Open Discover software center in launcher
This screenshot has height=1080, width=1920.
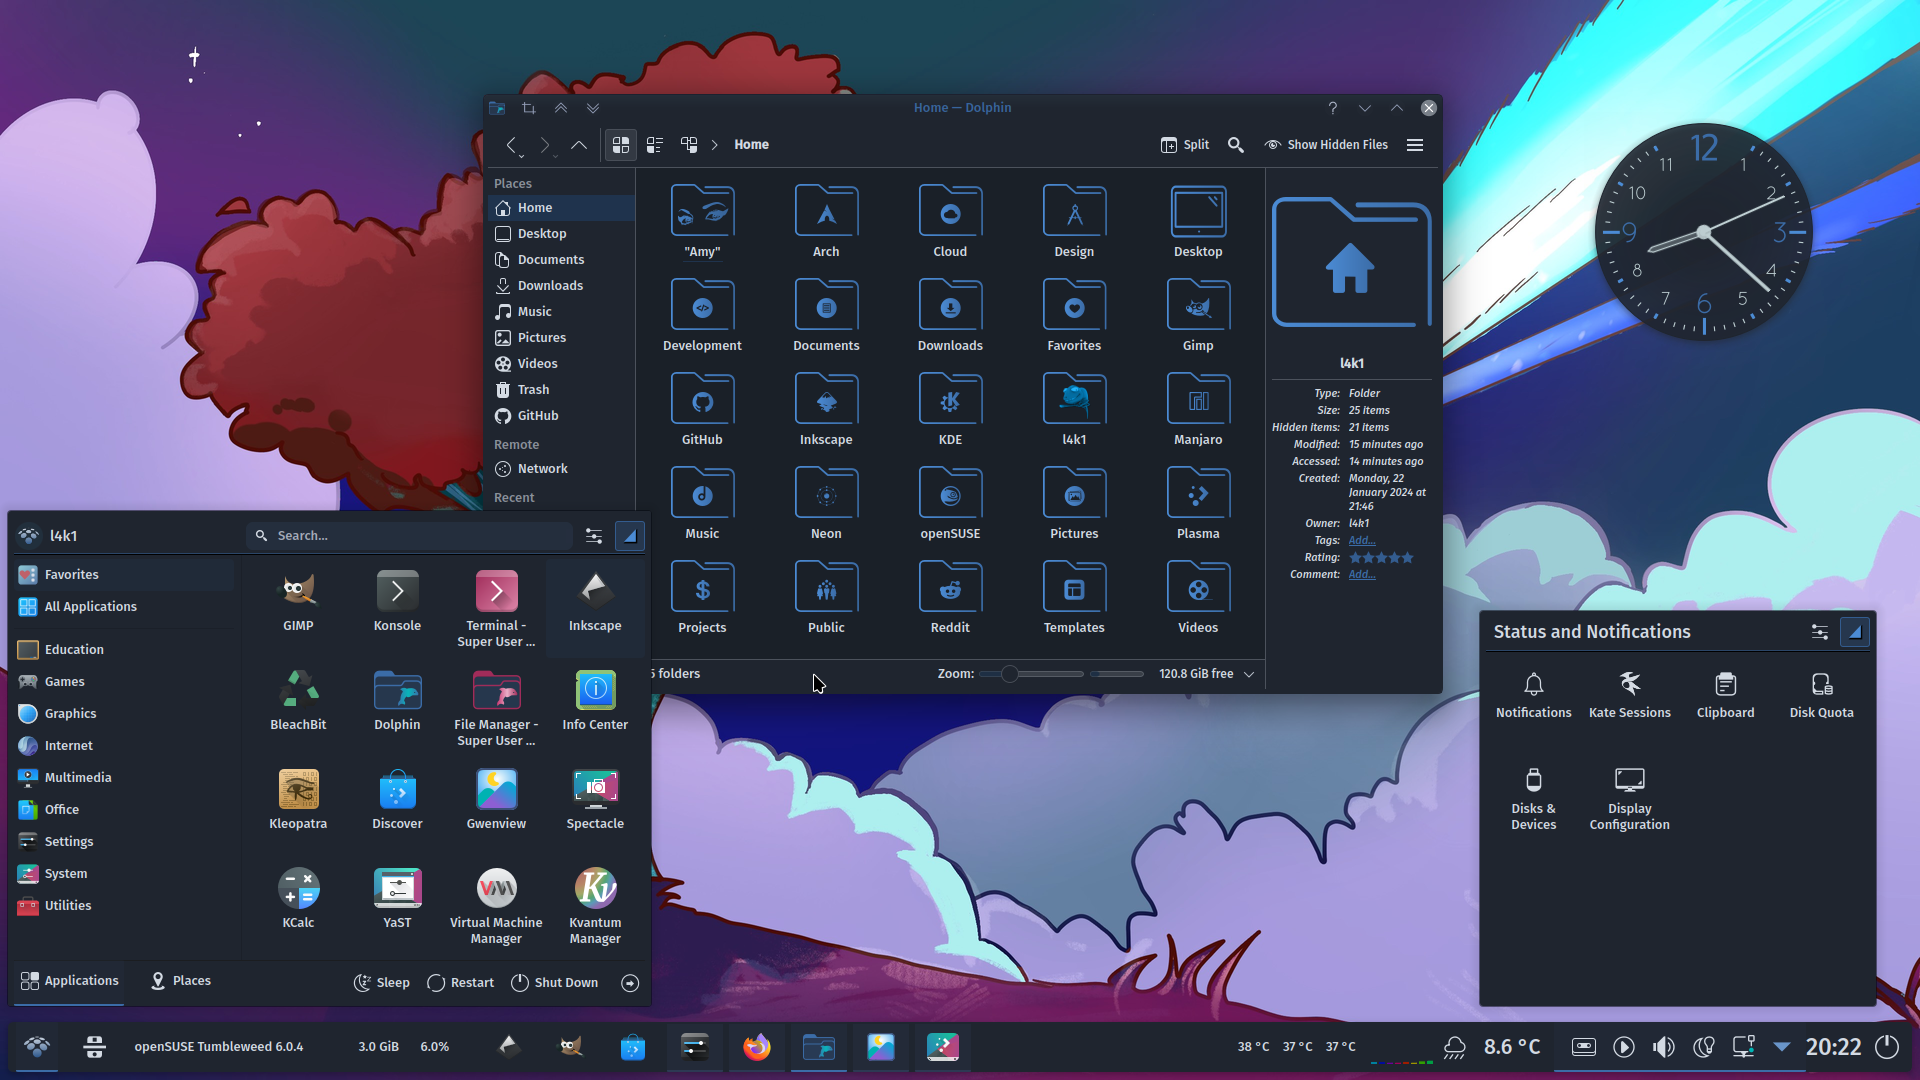coord(397,800)
